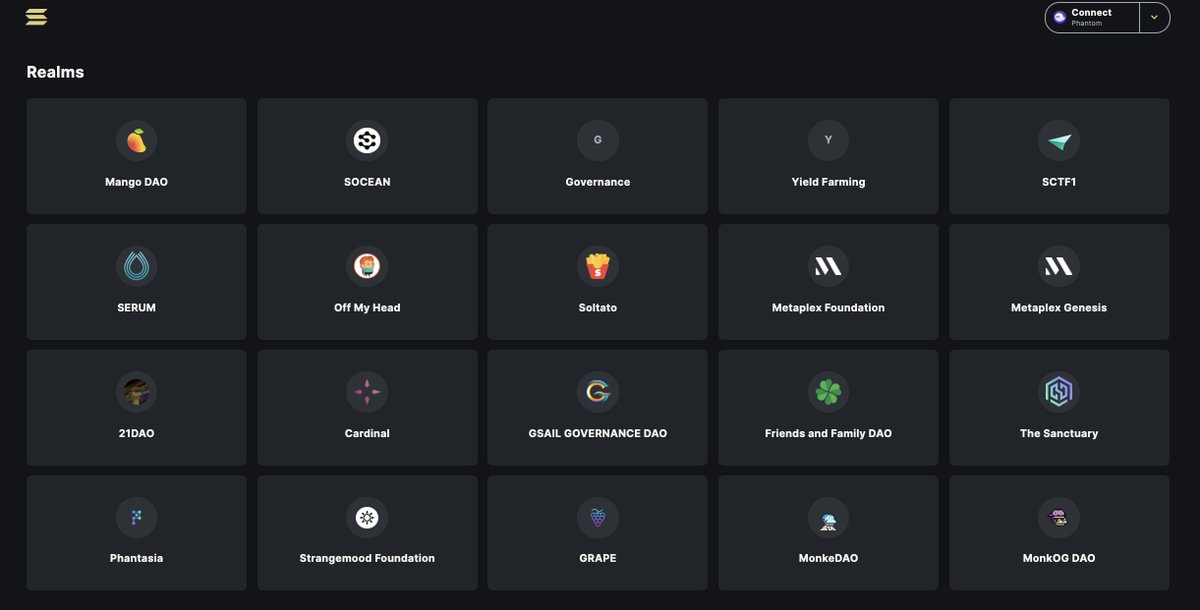Open the Friends and Family DAO label
Screen dimensions: 1200x610
click(x=828, y=434)
